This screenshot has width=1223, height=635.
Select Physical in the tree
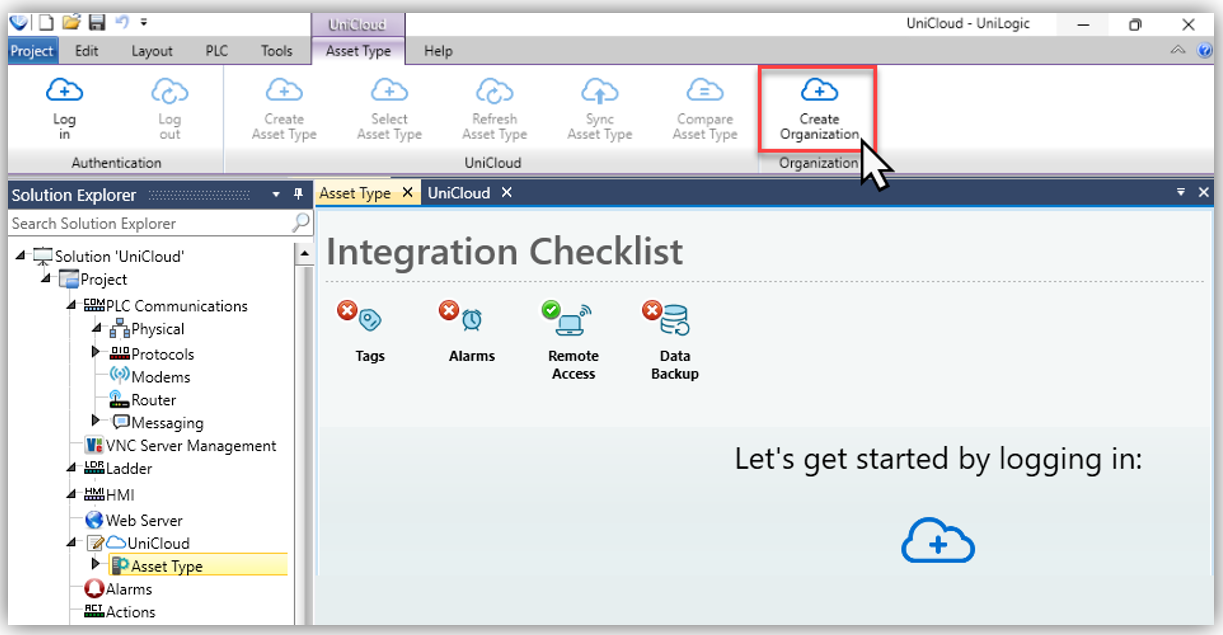click(157, 329)
